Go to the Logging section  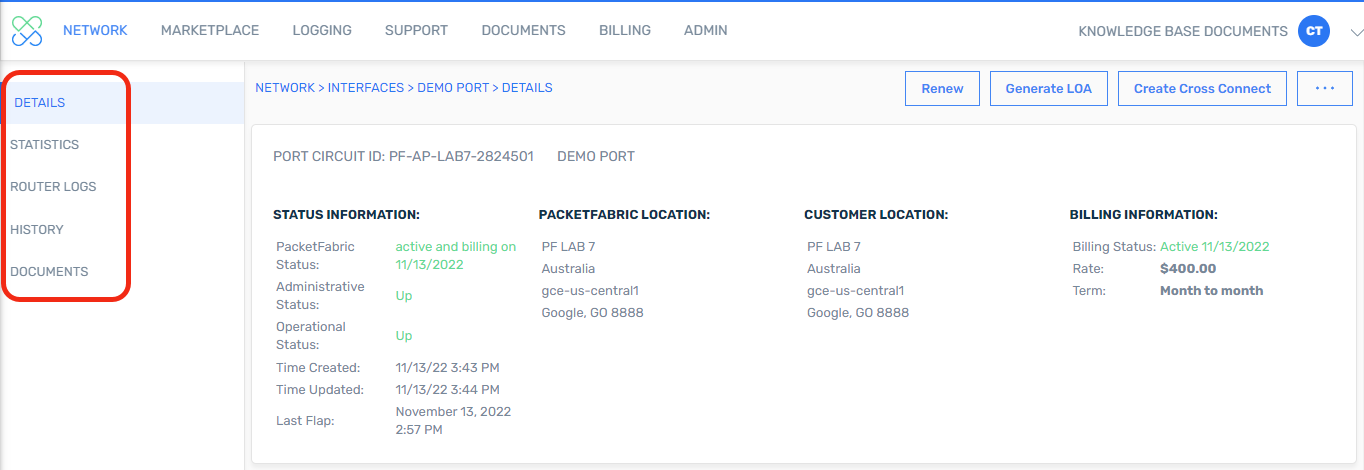click(x=322, y=31)
